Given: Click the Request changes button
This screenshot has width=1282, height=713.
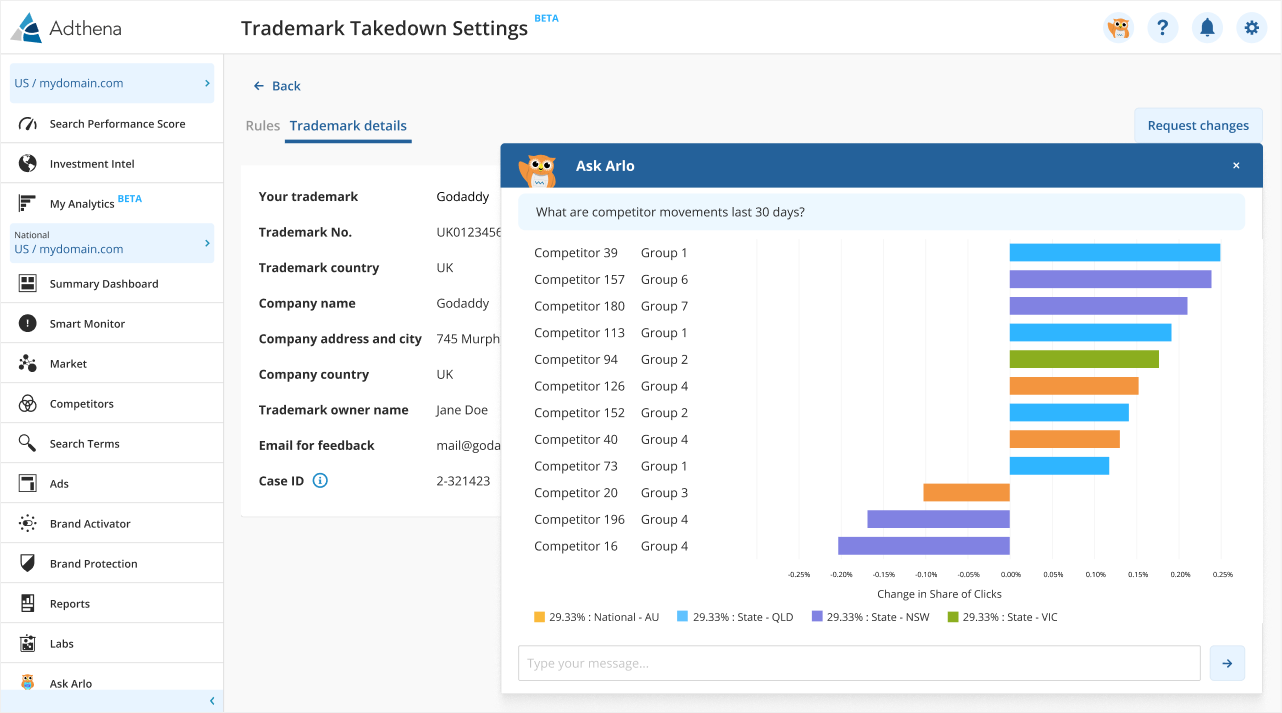Looking at the screenshot, I should click(x=1198, y=126).
